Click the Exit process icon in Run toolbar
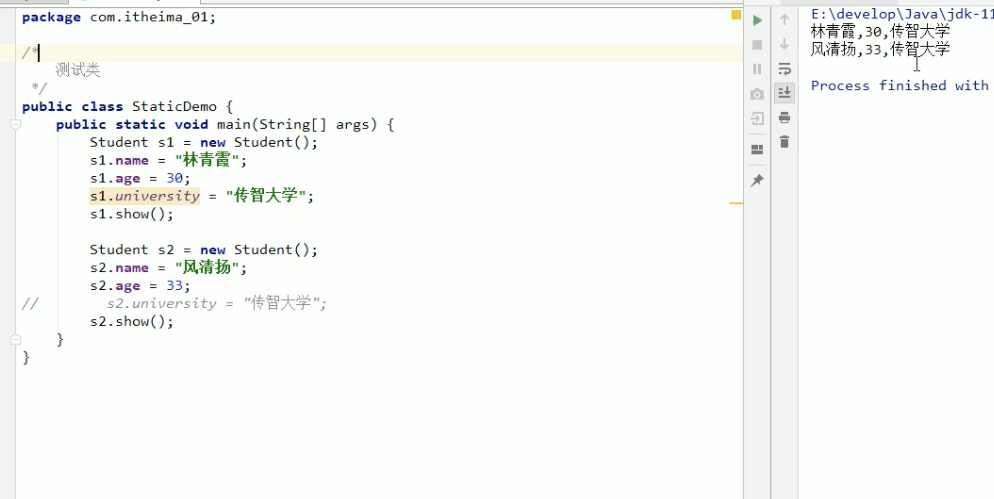The width and height of the screenshot is (994, 499). [x=757, y=119]
